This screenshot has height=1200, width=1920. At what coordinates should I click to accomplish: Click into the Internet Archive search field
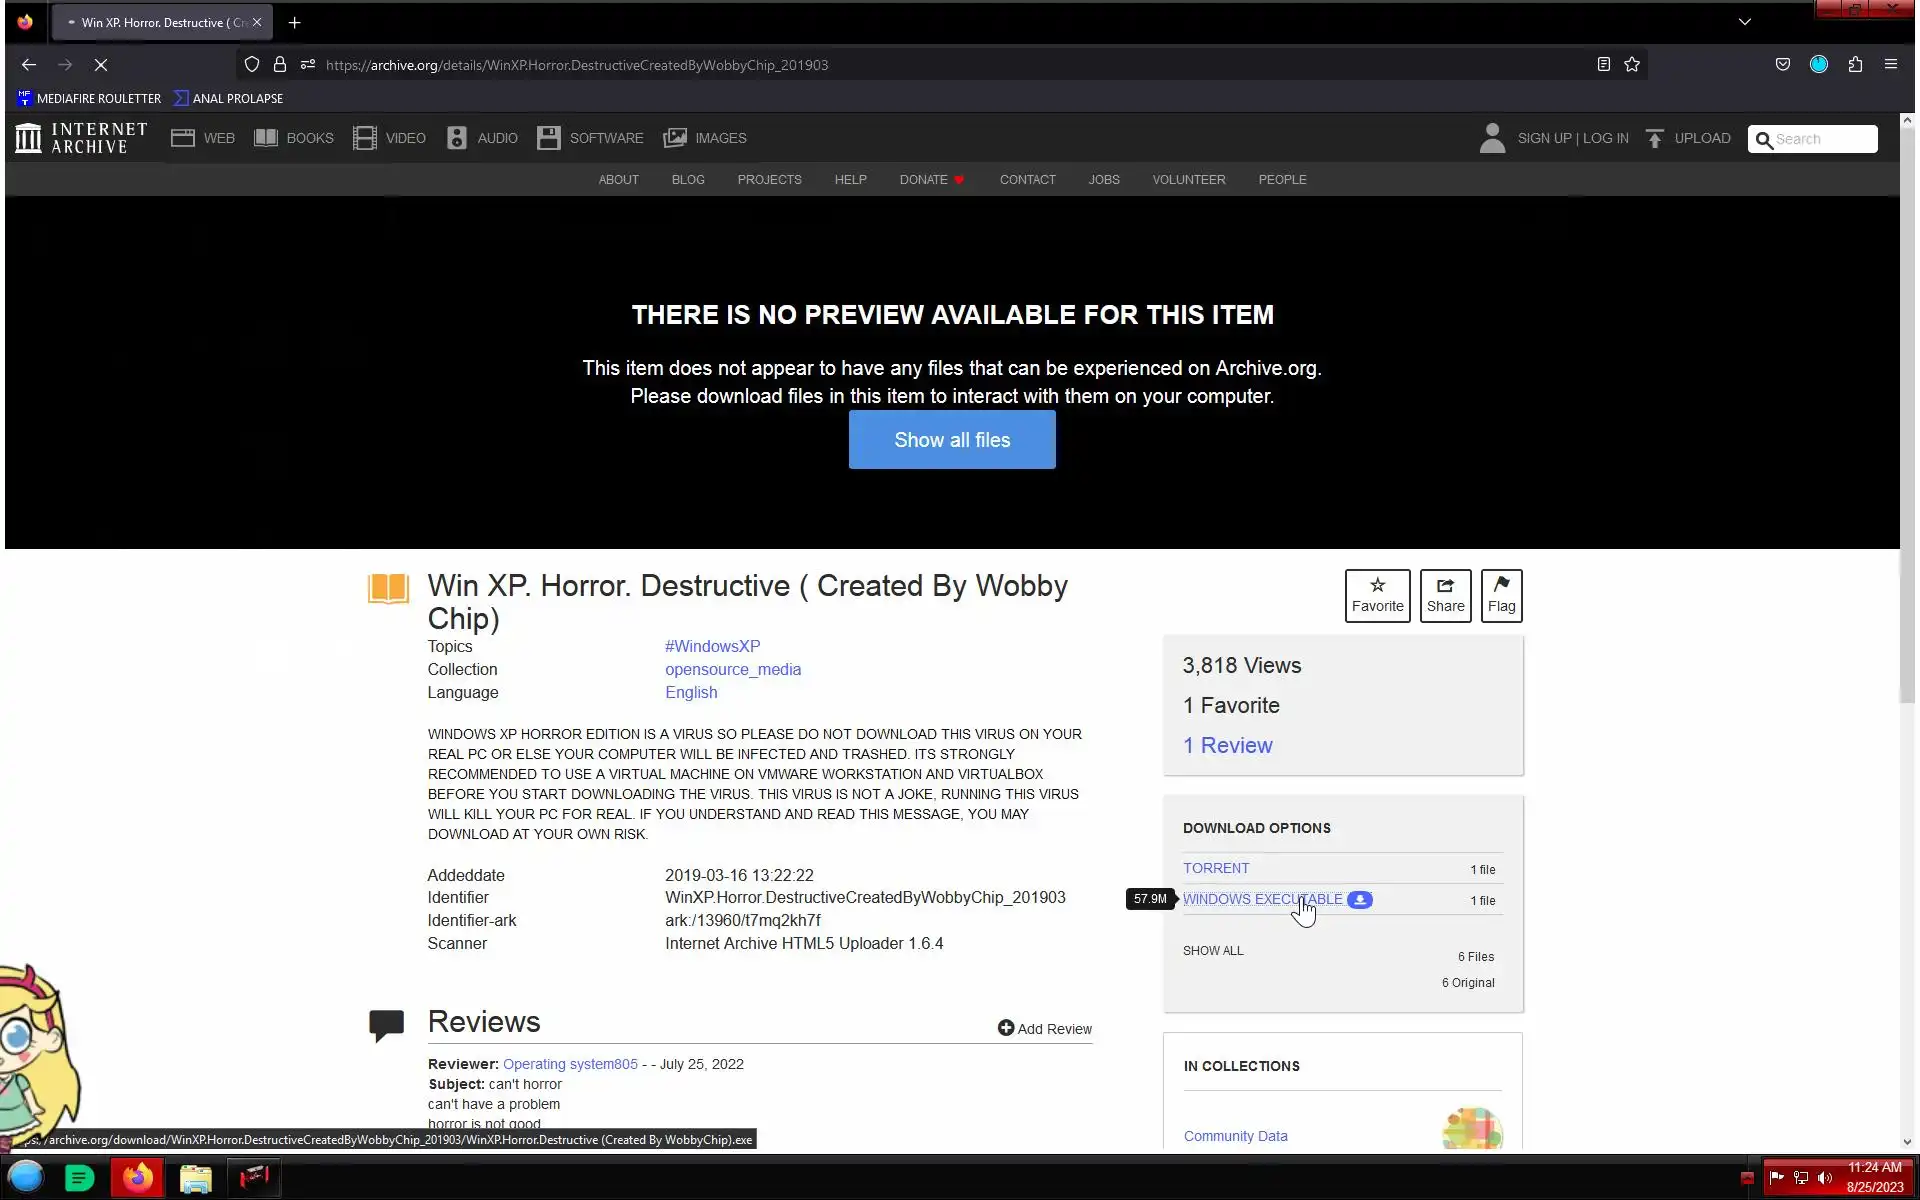click(1822, 139)
